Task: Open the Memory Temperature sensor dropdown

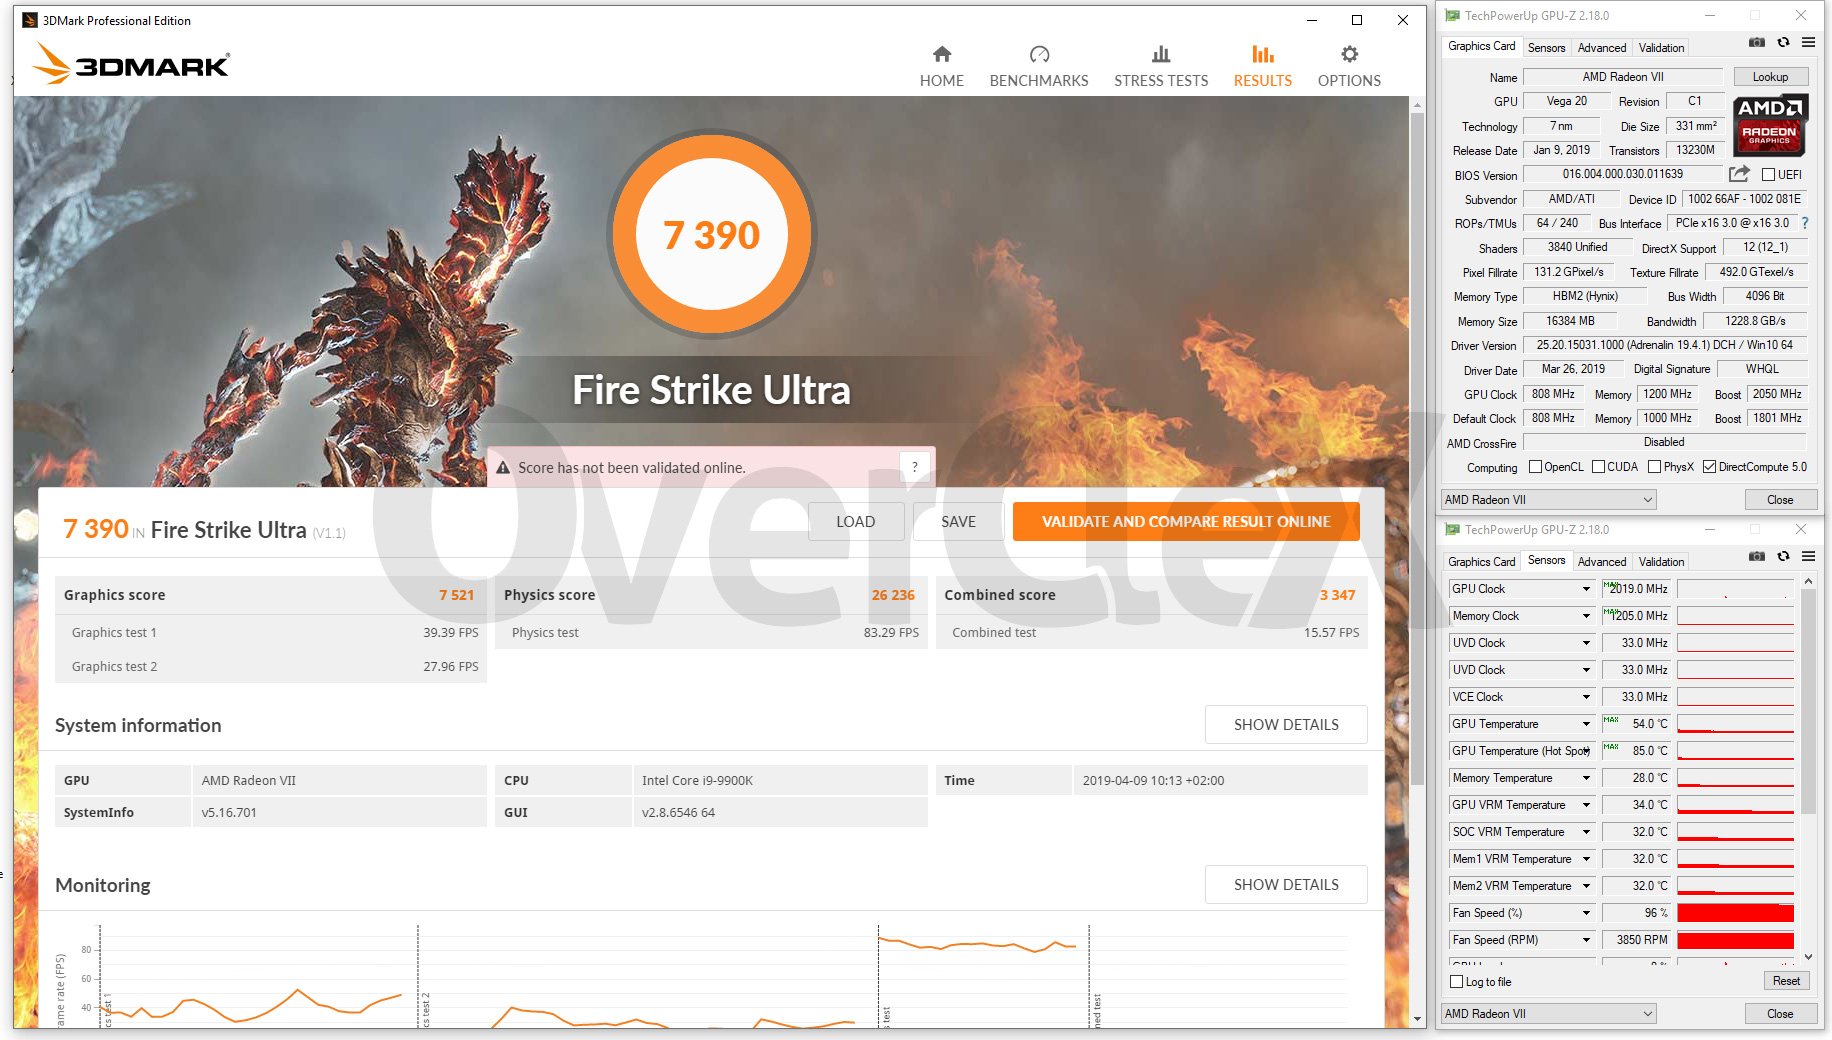Action: tap(1586, 778)
